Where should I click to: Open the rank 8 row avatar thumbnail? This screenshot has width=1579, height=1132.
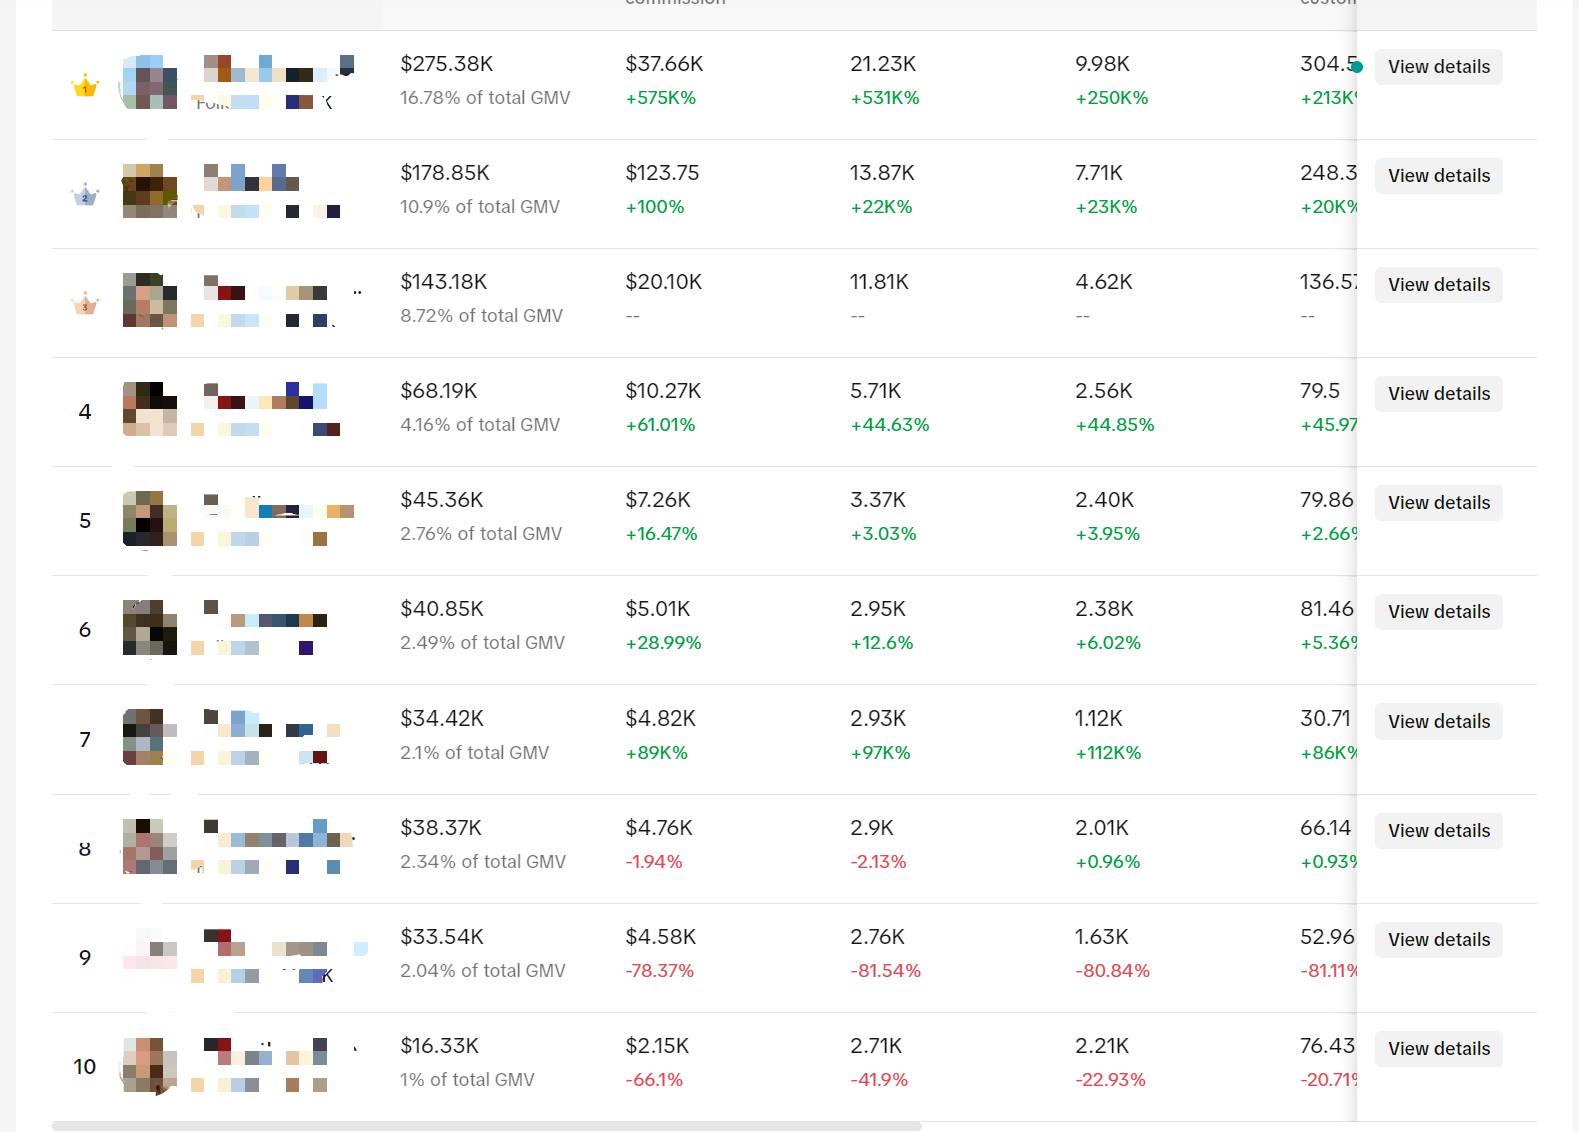[150, 846]
